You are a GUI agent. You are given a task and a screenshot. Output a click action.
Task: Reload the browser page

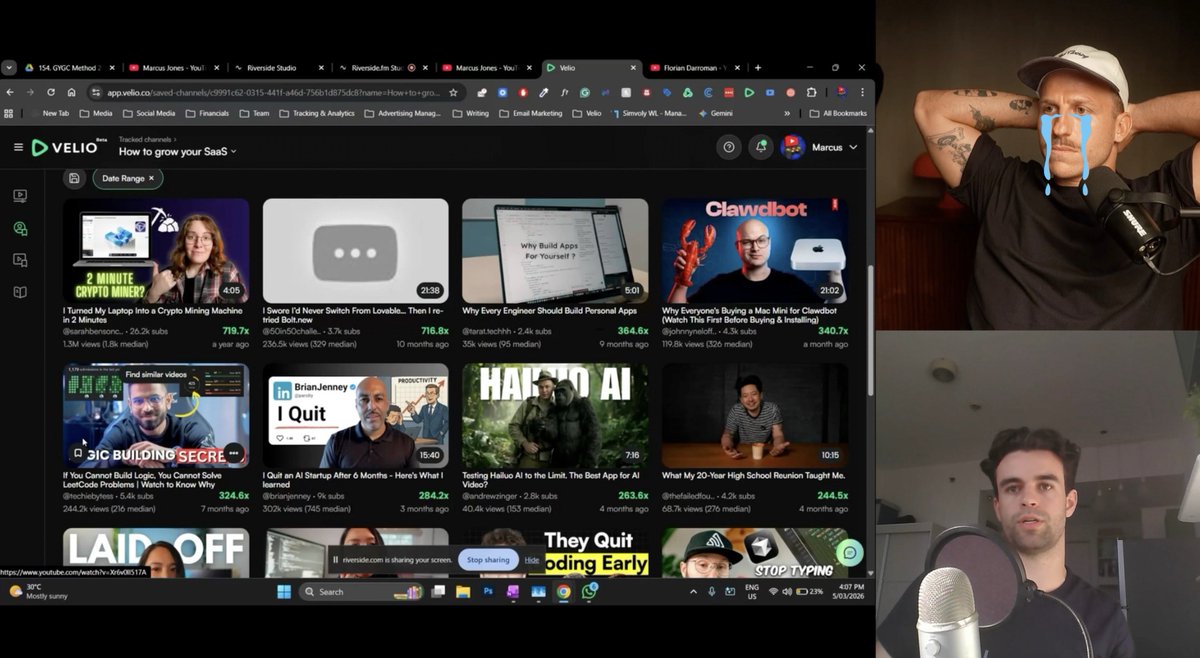(x=51, y=92)
